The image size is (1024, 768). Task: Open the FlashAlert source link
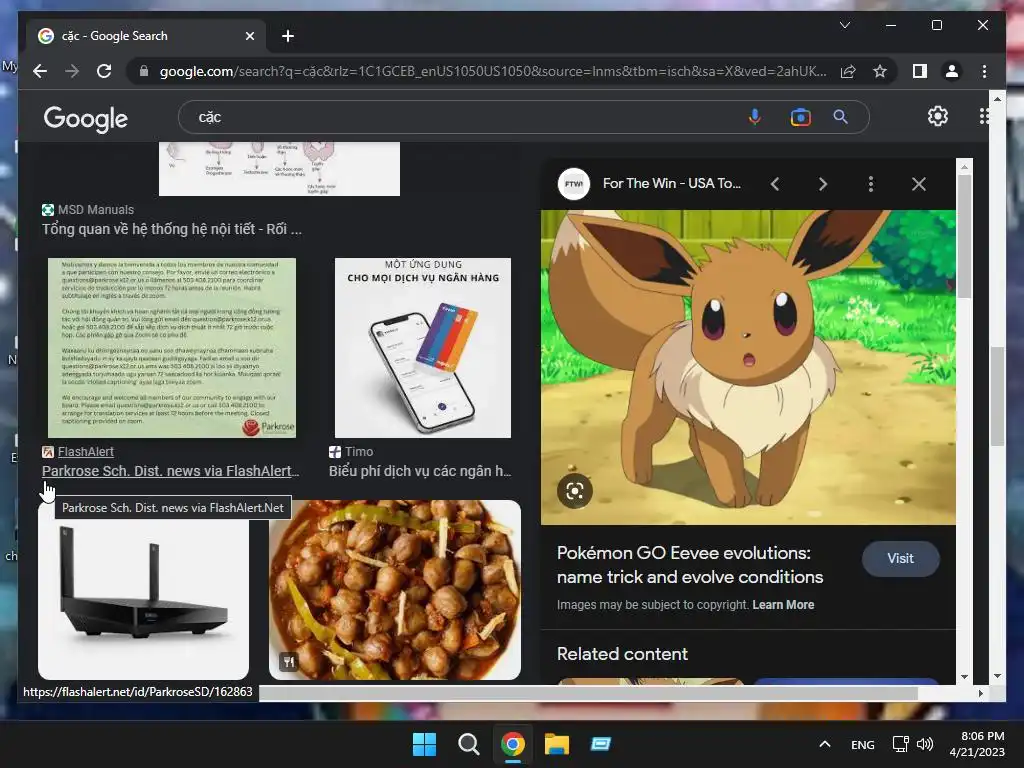(78, 451)
